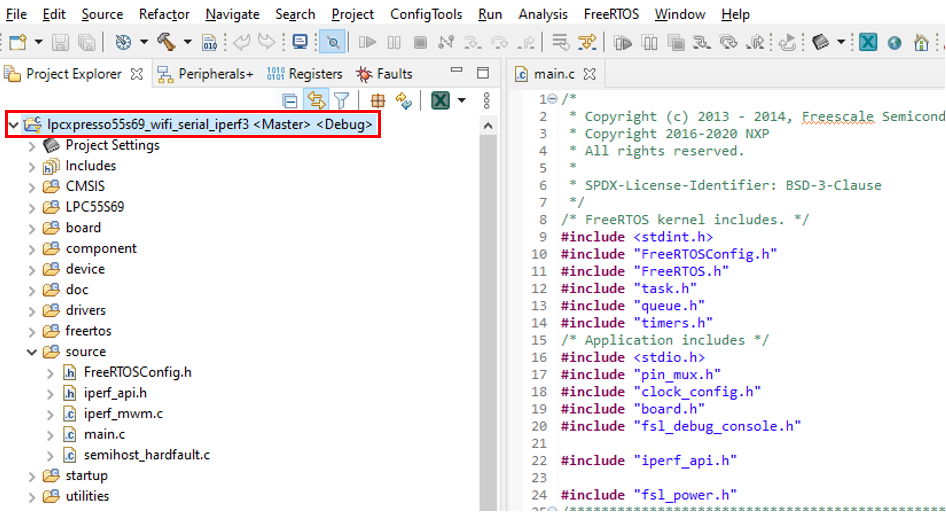
Task: Open dropdown next to build configuration icon
Action: pos(144,42)
